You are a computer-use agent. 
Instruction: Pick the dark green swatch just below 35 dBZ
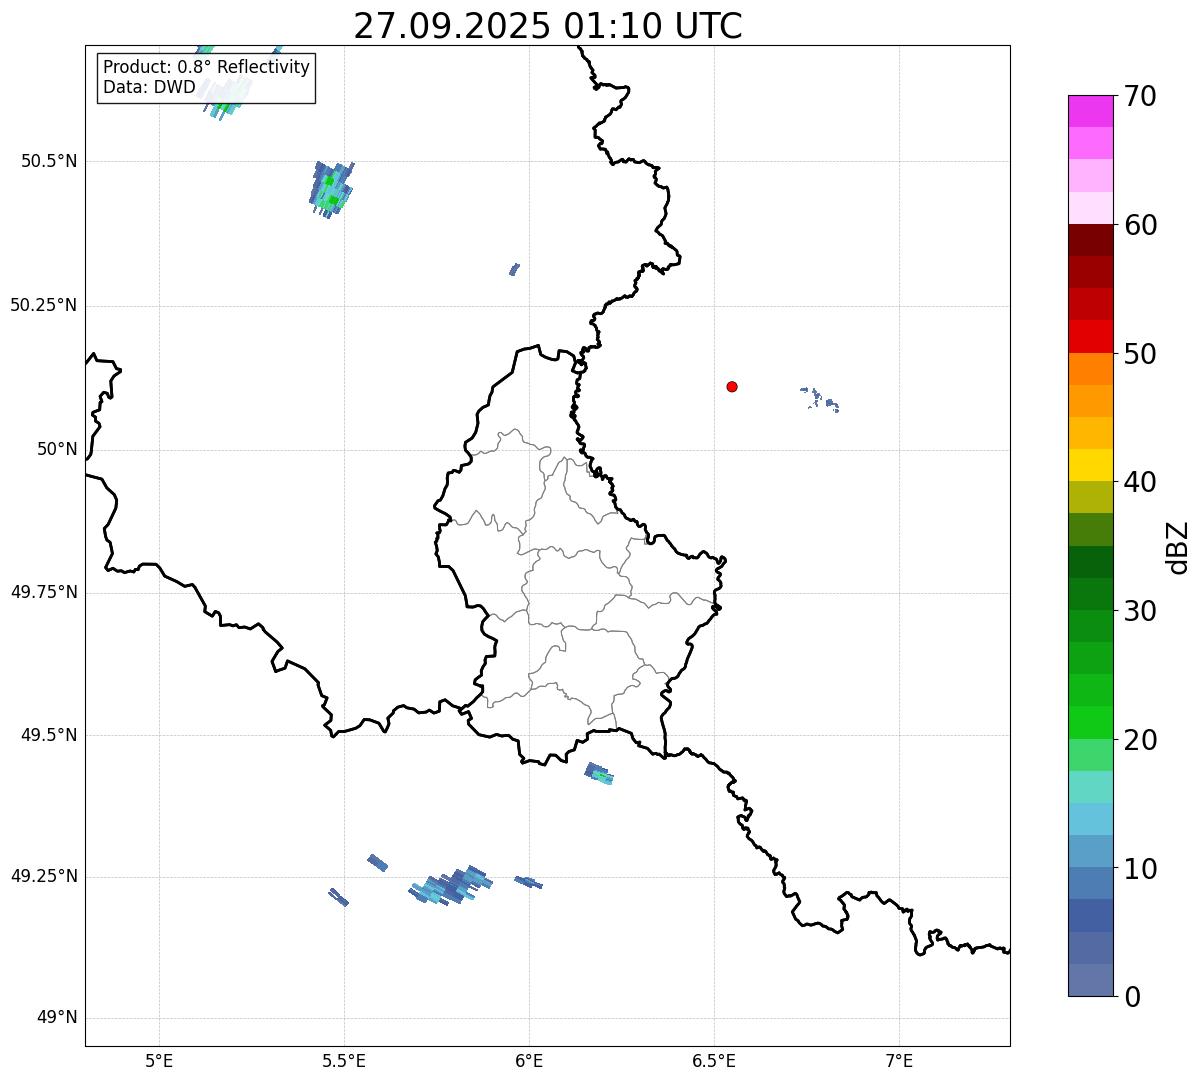point(1091,562)
